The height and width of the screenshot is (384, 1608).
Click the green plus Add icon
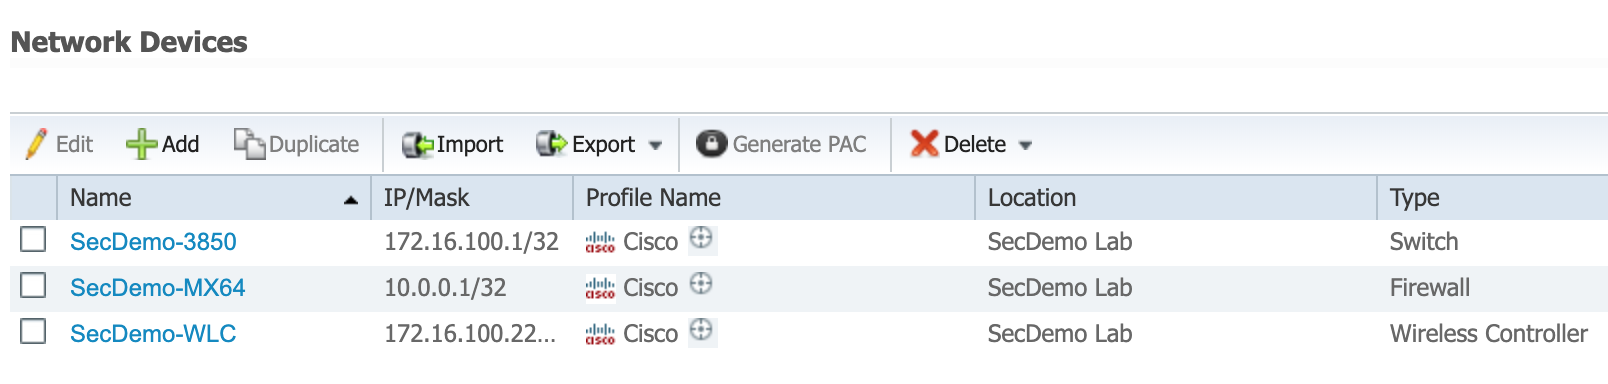141,144
